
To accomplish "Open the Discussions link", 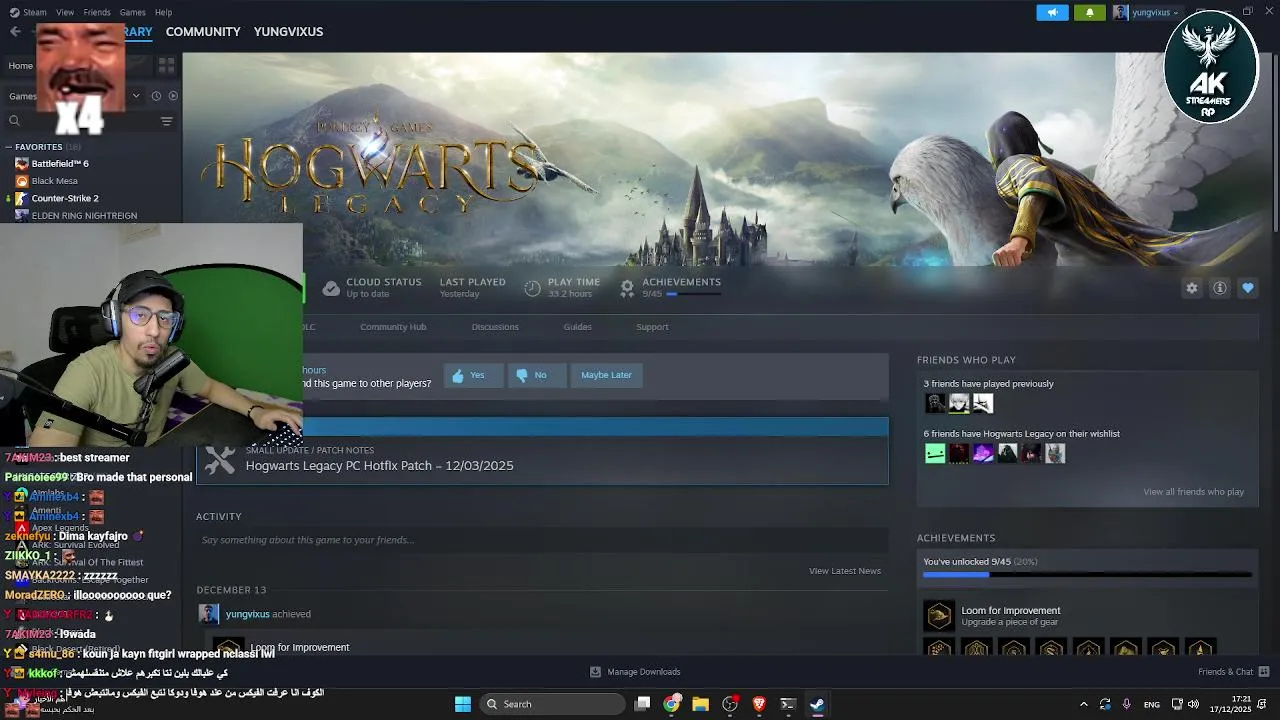I will pyautogui.click(x=495, y=327).
